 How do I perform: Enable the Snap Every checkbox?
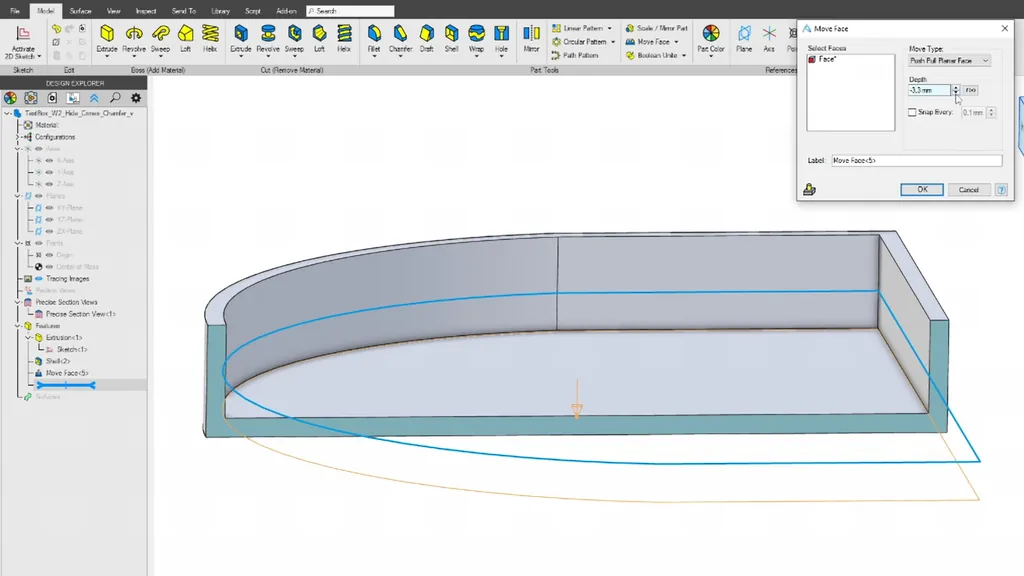pos(912,112)
